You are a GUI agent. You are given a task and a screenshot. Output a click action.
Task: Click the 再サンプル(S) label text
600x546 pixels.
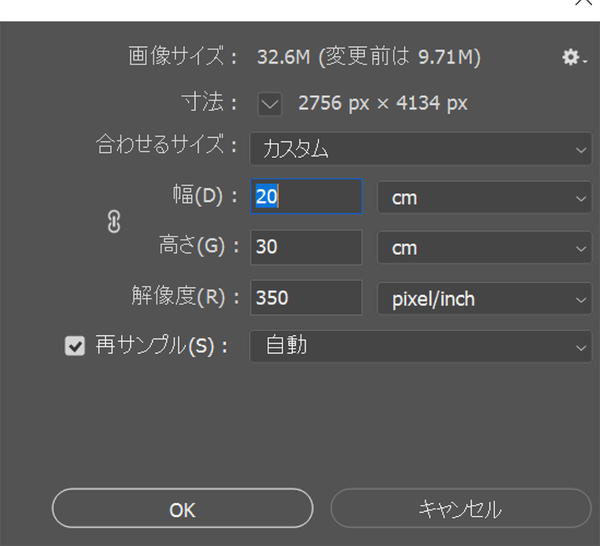[162, 347]
